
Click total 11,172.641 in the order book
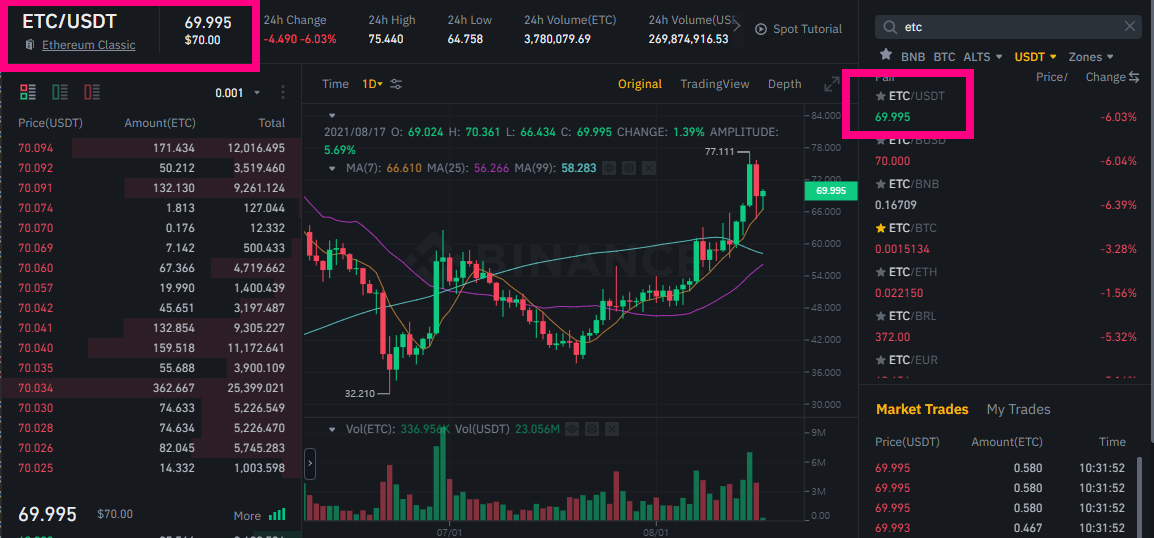(x=256, y=348)
